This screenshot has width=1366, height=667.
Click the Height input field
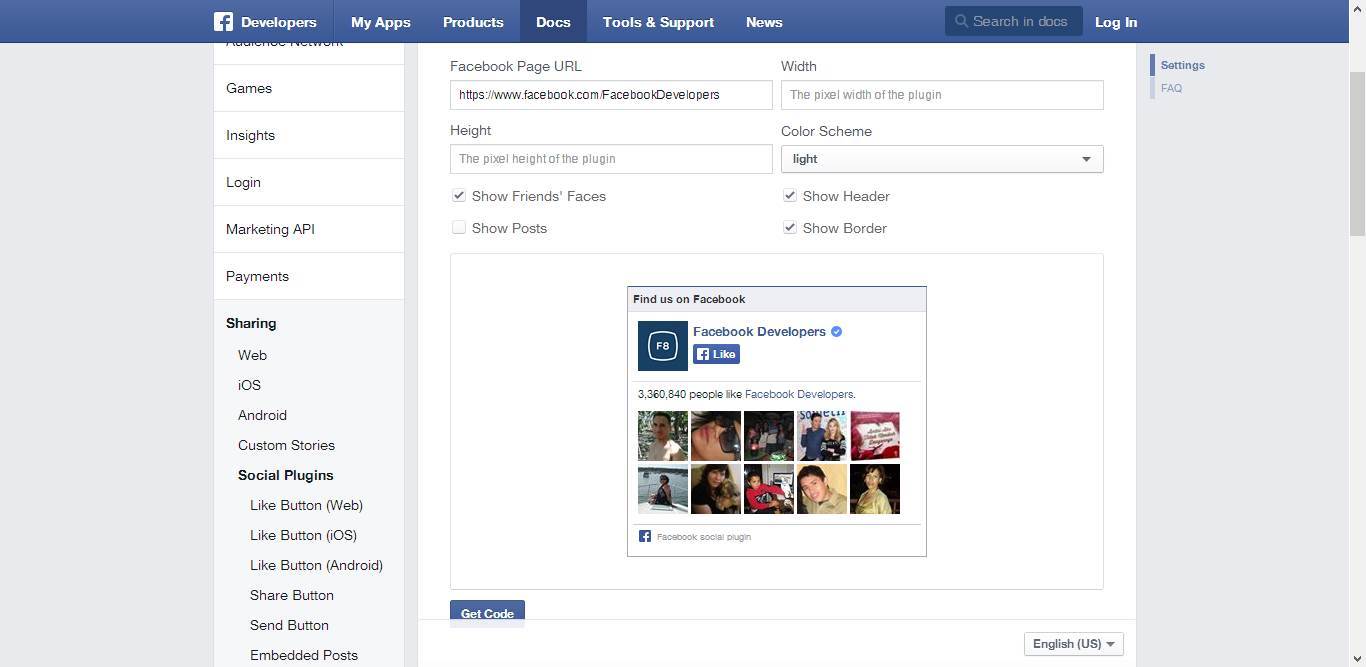click(611, 159)
